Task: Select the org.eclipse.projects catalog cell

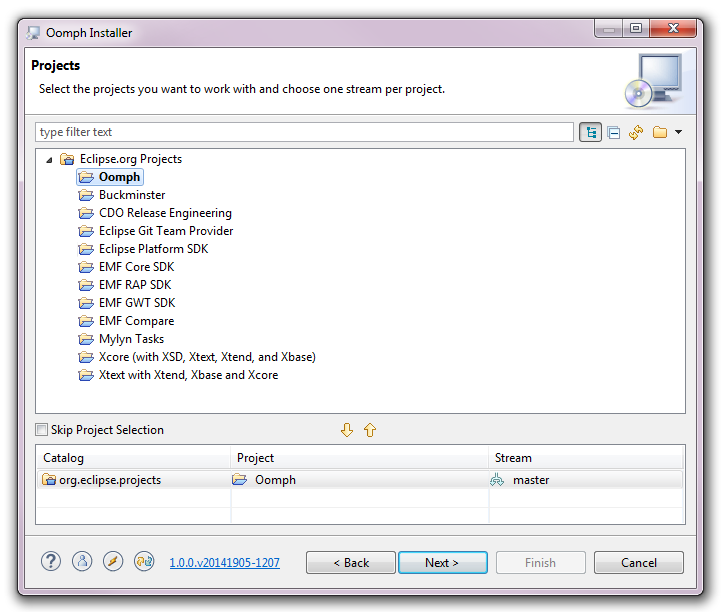Action: point(133,480)
